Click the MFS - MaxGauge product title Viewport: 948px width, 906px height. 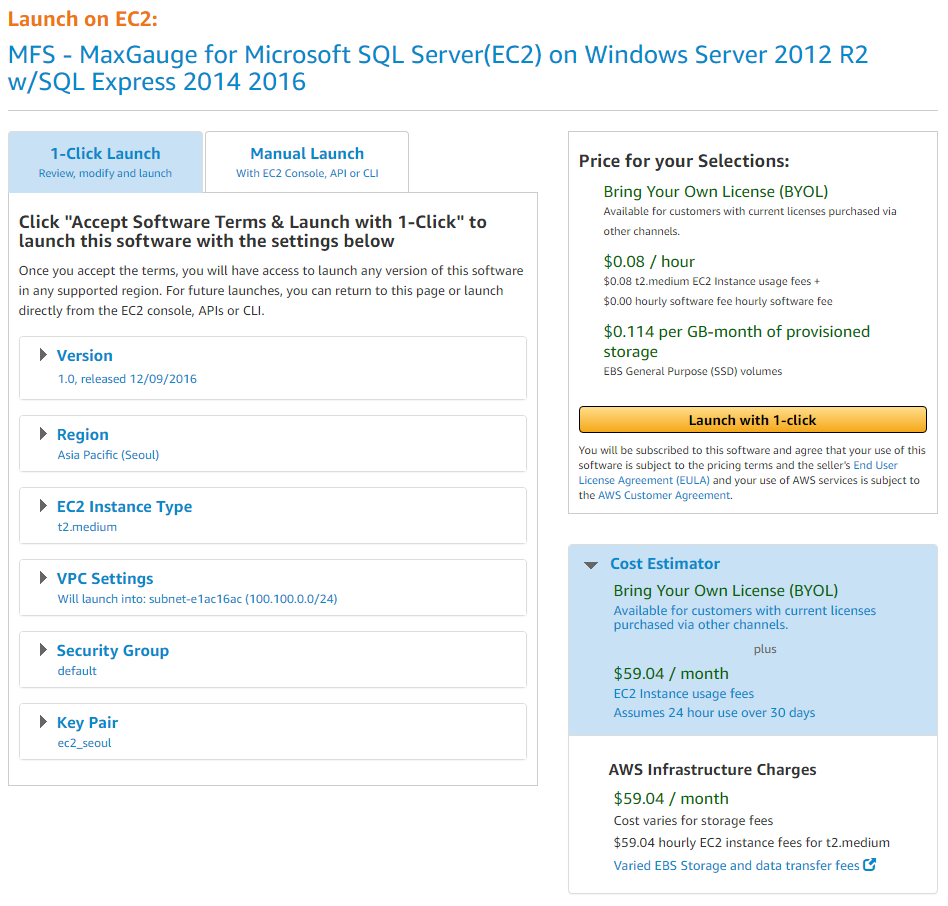pyautogui.click(x=438, y=68)
